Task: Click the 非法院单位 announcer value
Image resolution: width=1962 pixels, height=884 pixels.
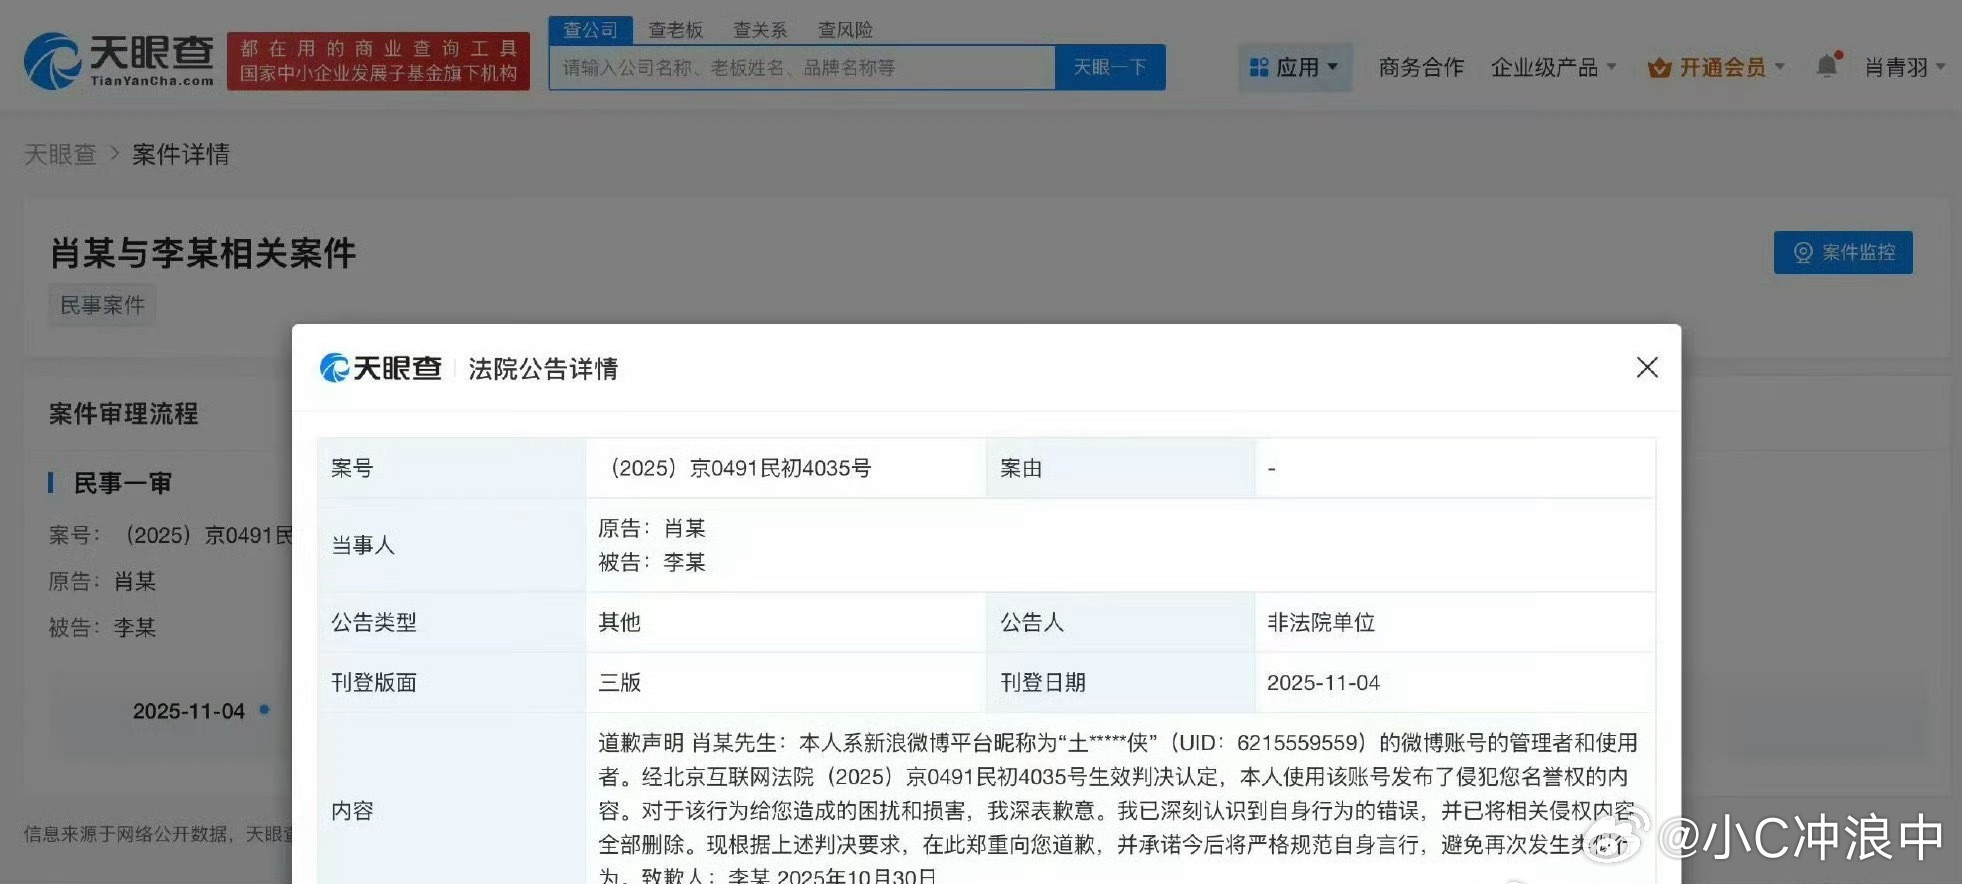Action: [1321, 622]
